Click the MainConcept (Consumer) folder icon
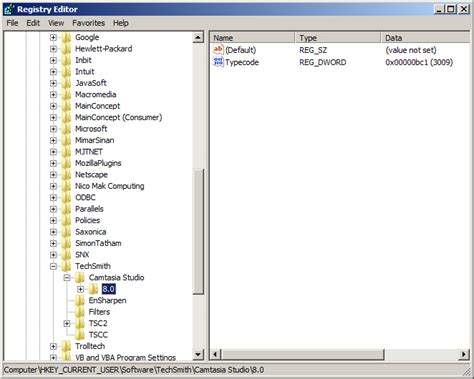 (x=67, y=117)
